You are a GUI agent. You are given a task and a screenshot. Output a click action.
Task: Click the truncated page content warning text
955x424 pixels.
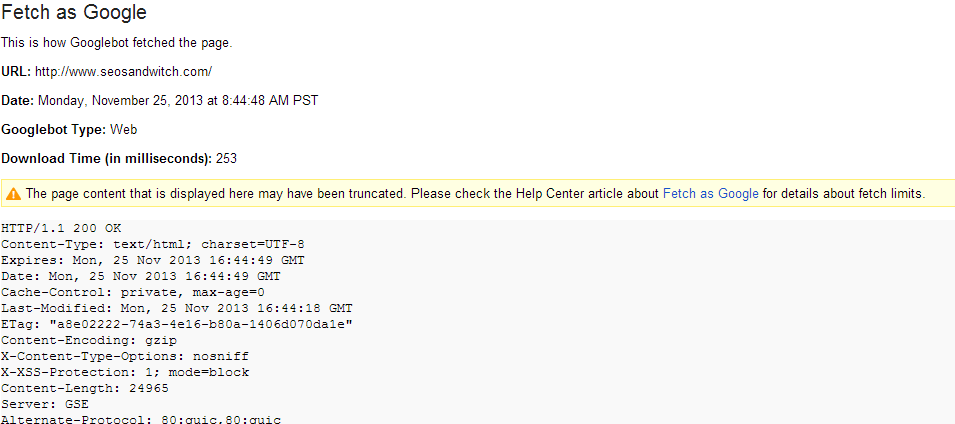coord(340,193)
